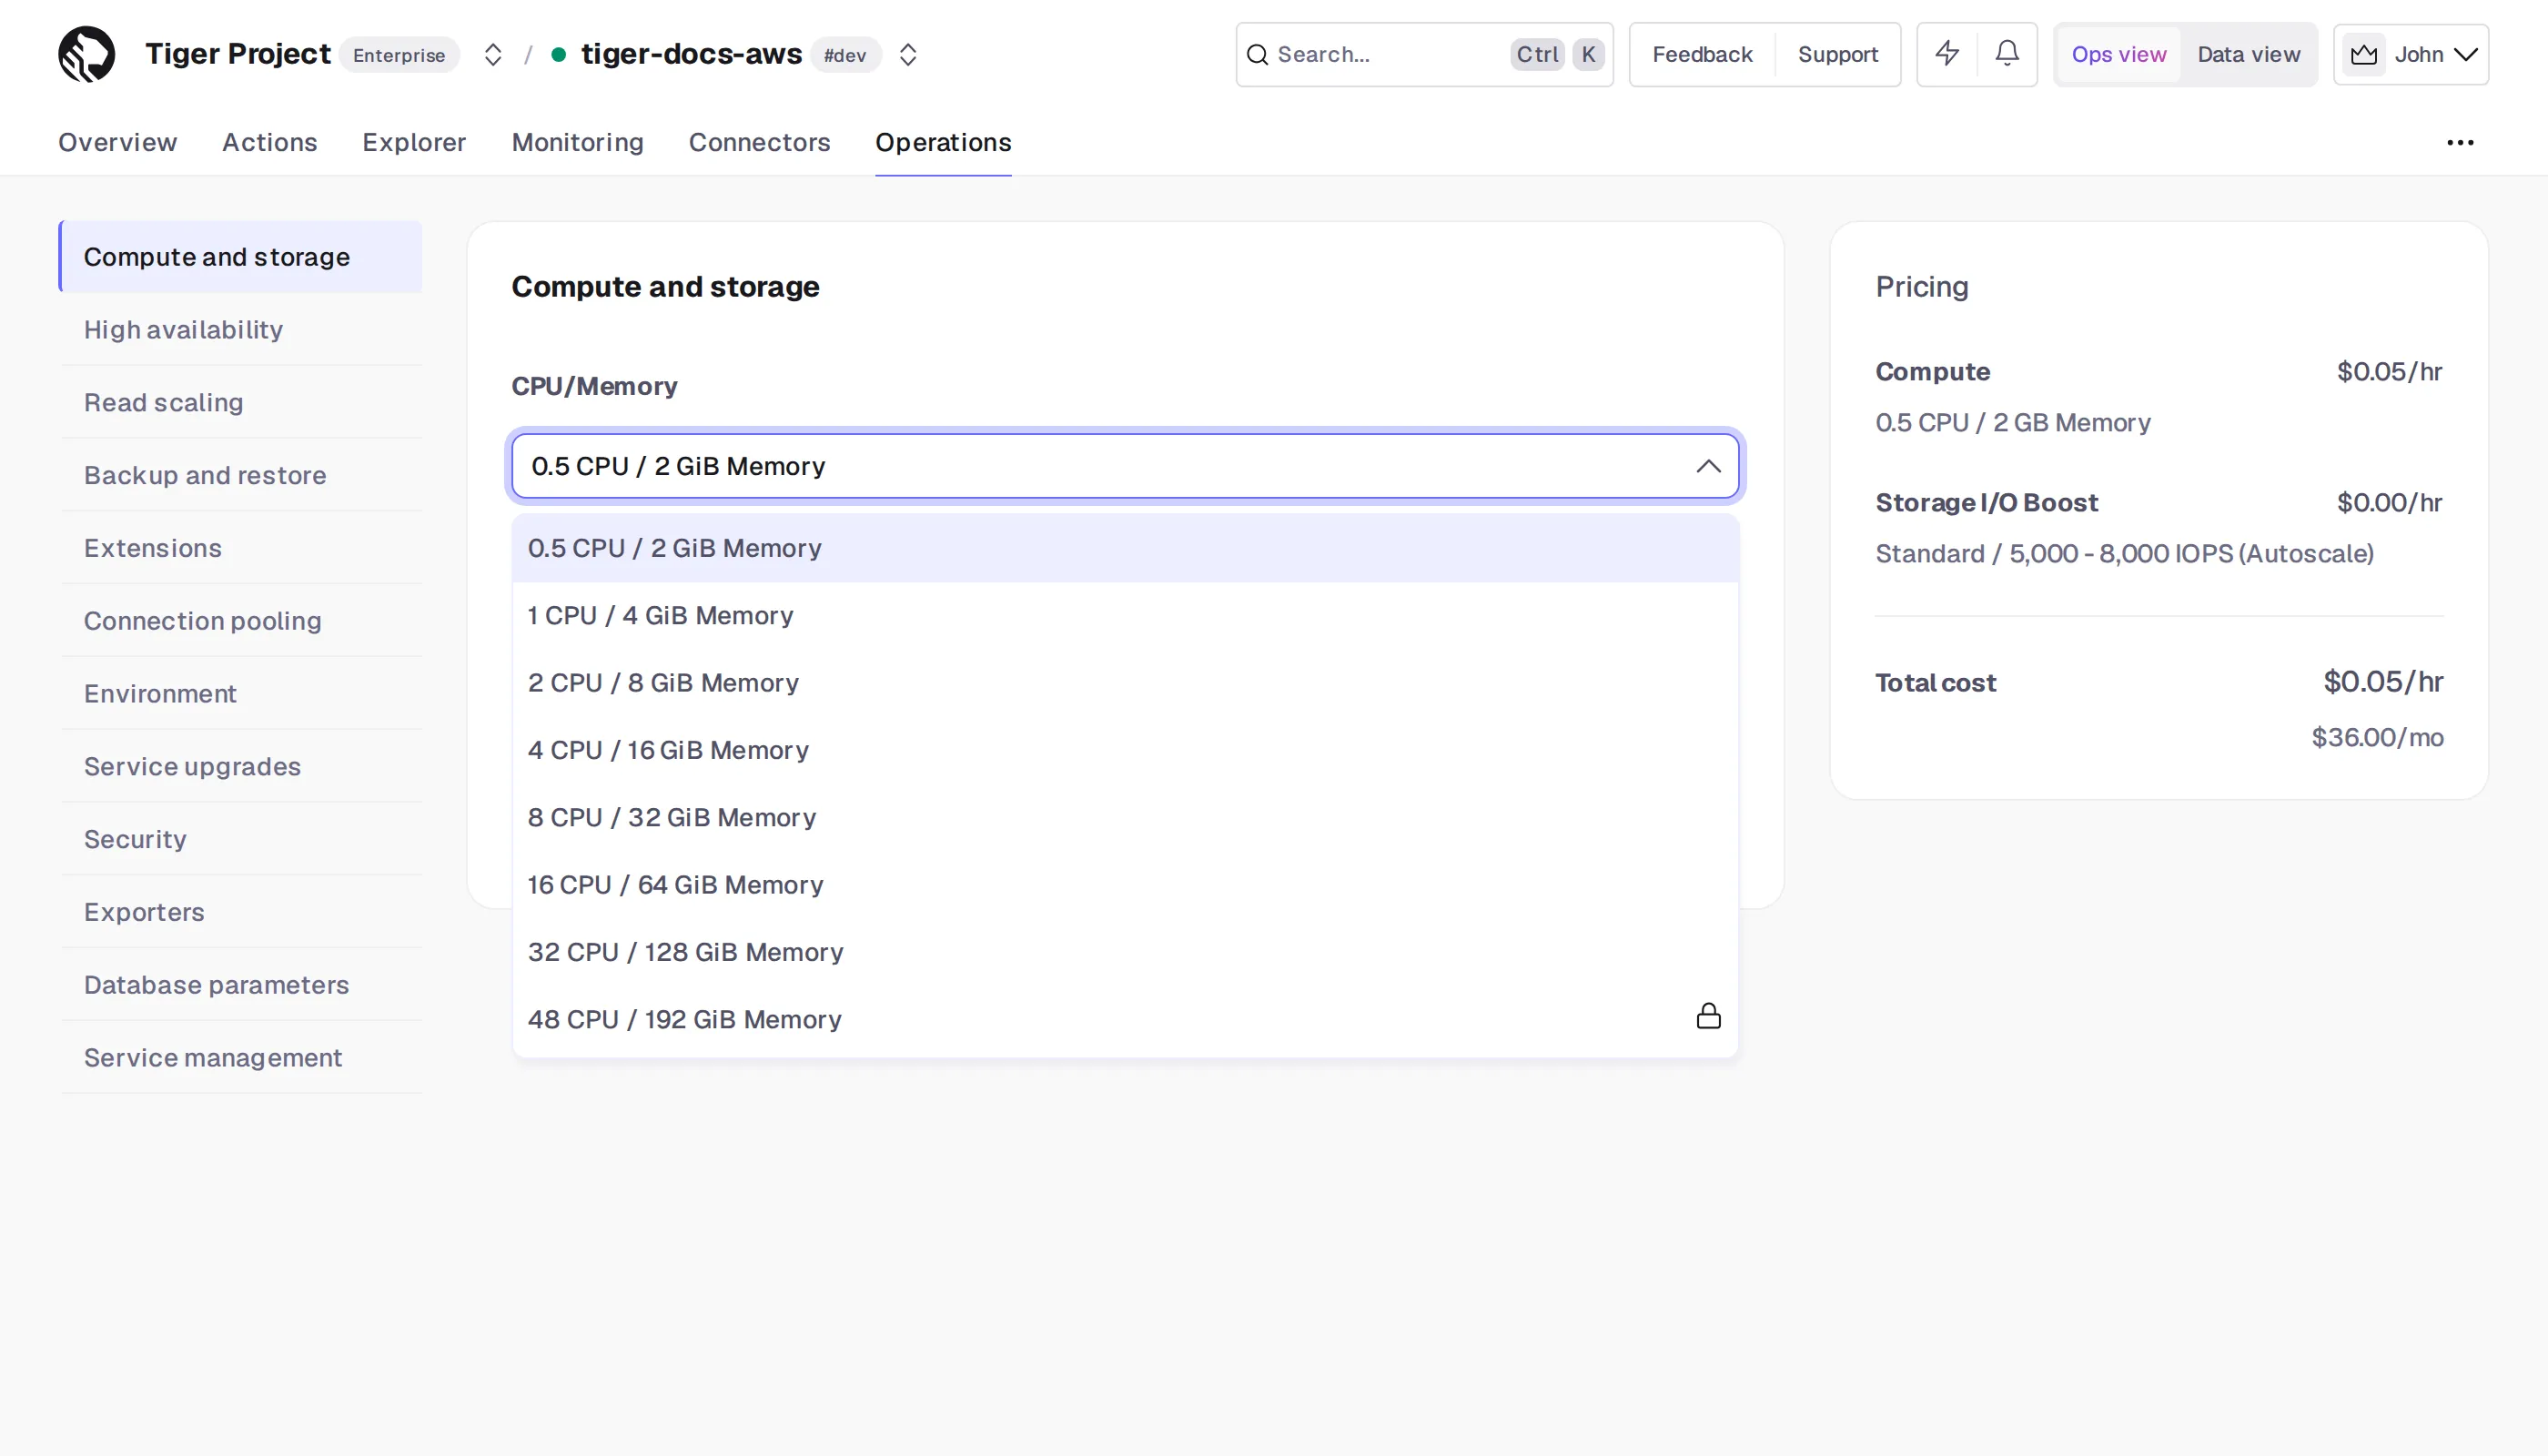Open the Connectors tab

tap(759, 143)
